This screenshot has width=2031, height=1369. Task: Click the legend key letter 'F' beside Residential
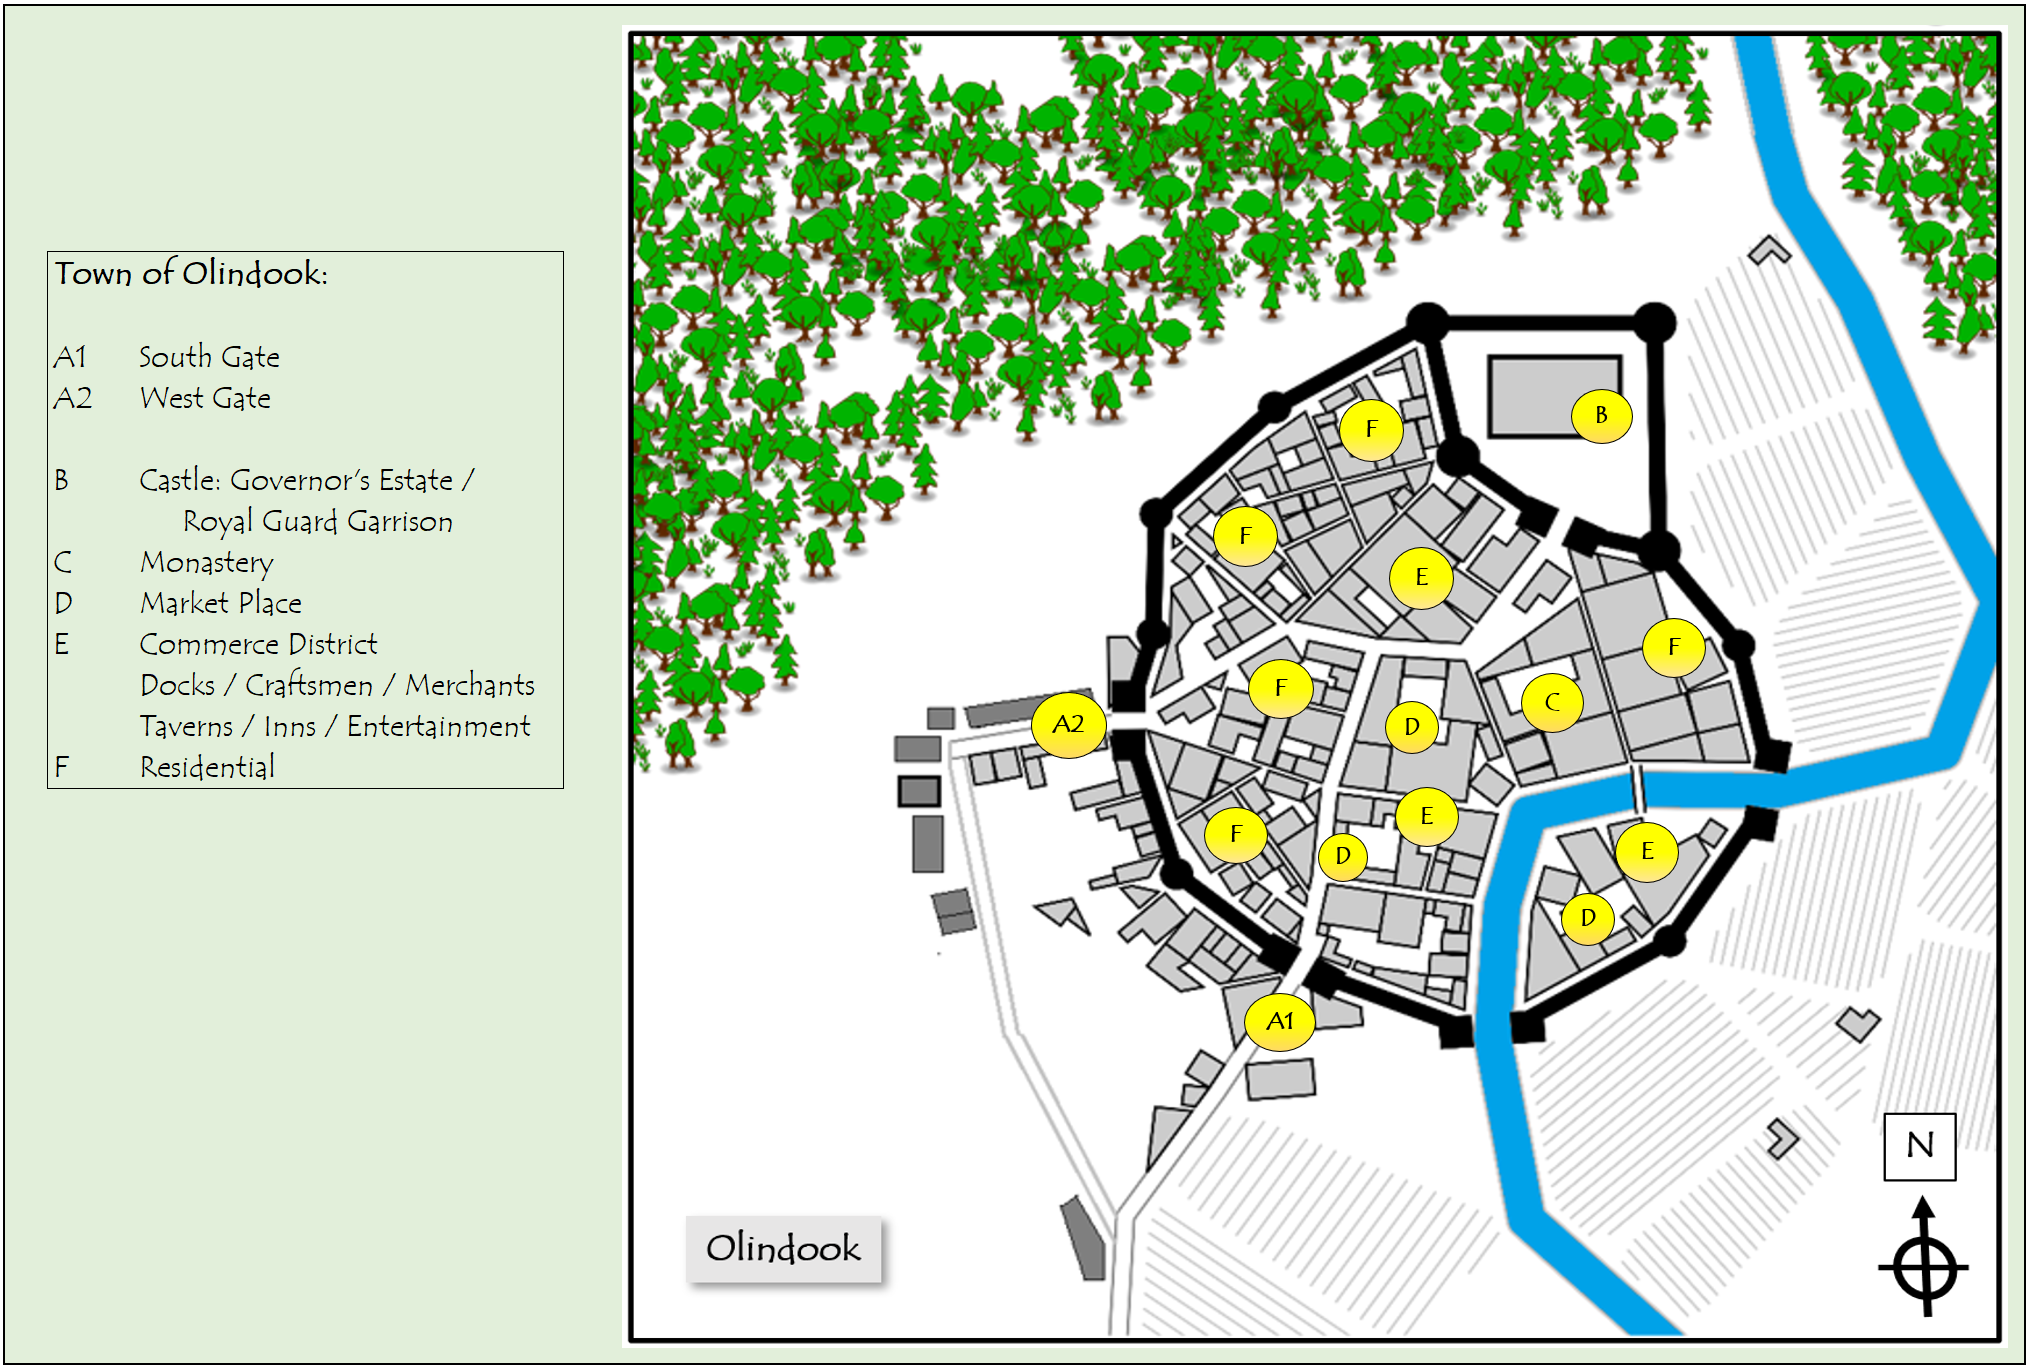tap(62, 767)
